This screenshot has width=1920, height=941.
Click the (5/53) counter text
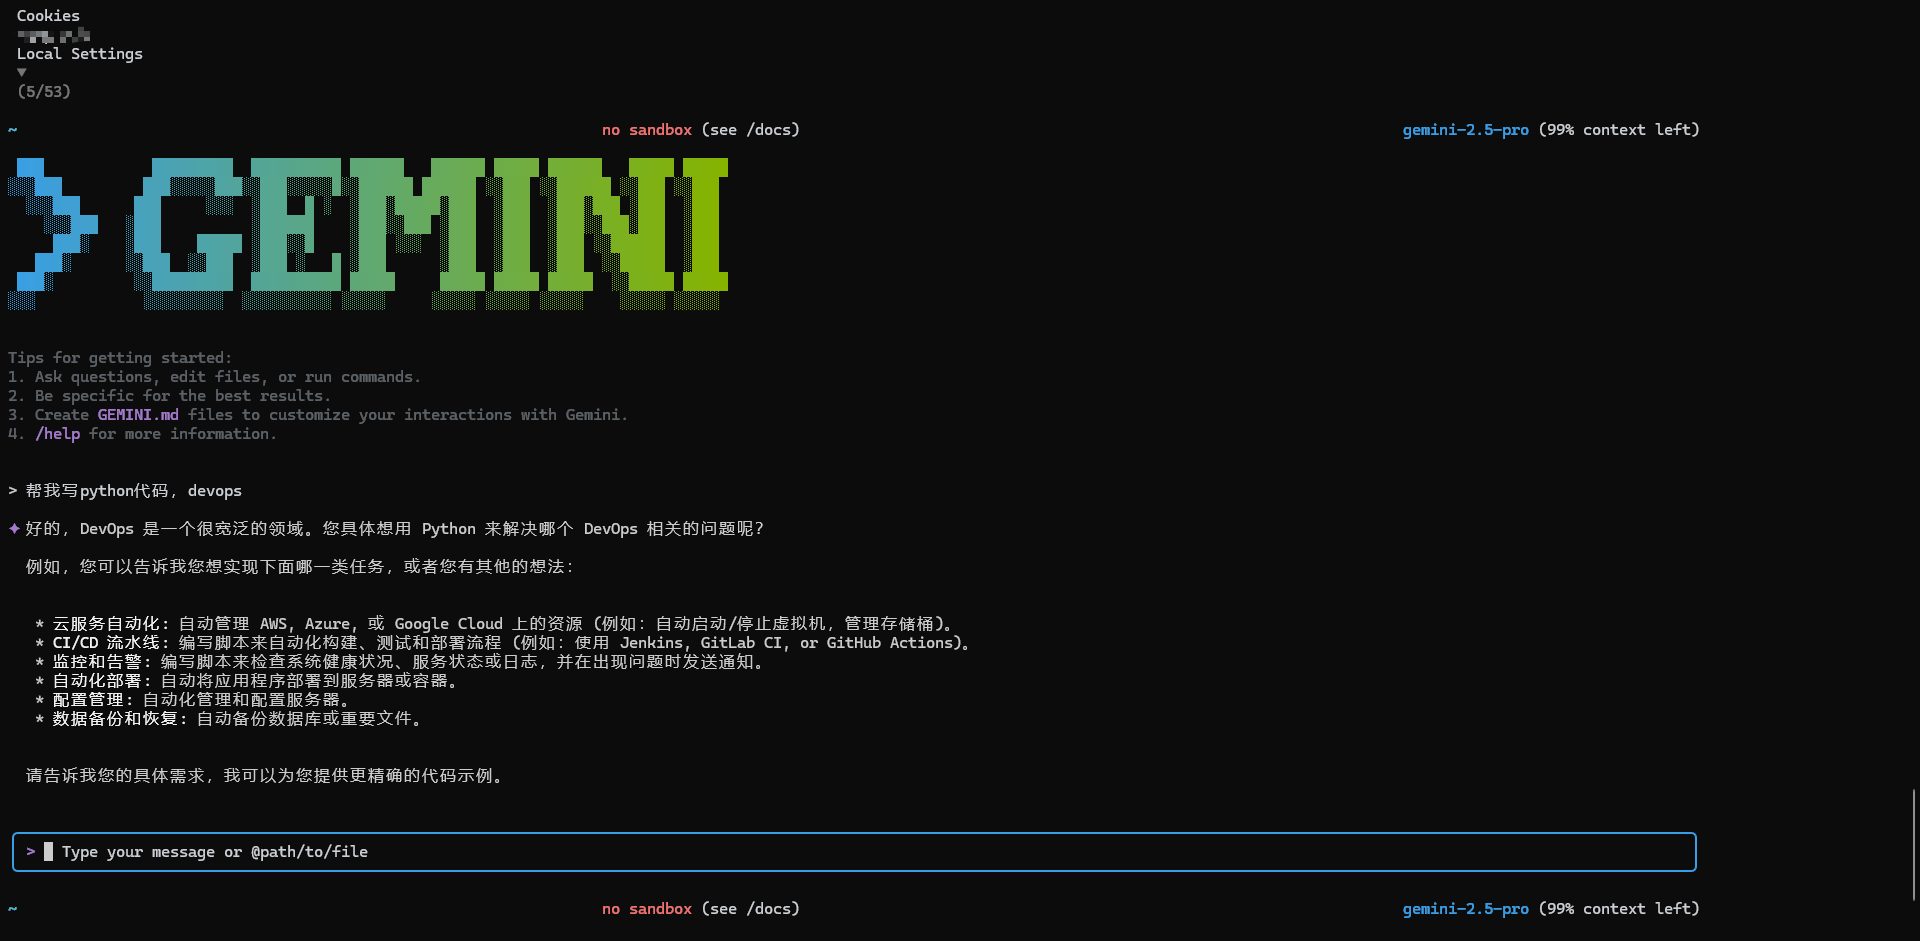pyautogui.click(x=44, y=92)
